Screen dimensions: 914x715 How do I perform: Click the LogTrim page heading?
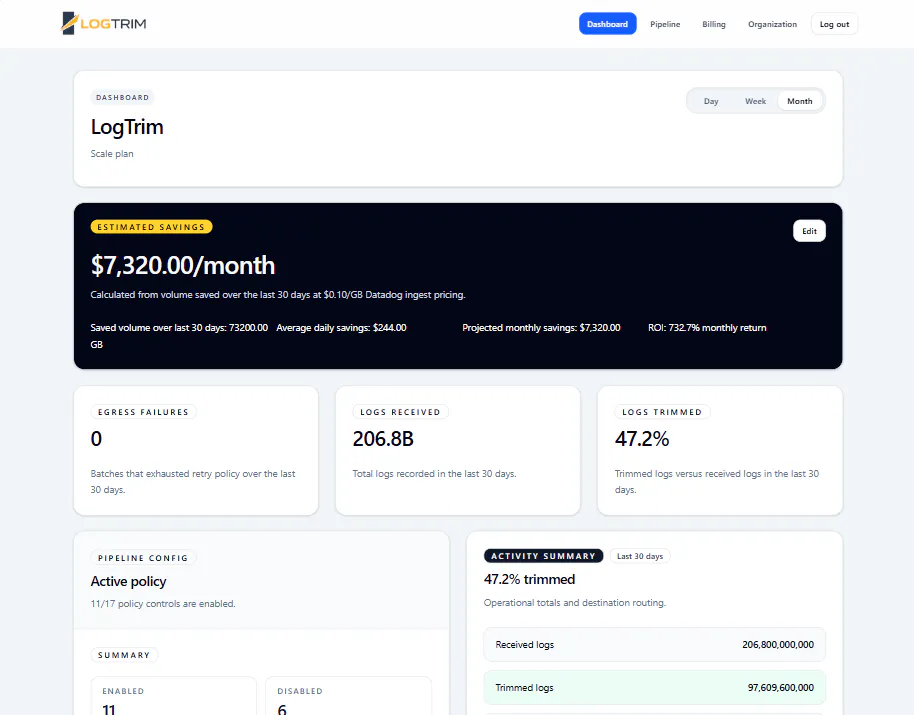pos(127,127)
